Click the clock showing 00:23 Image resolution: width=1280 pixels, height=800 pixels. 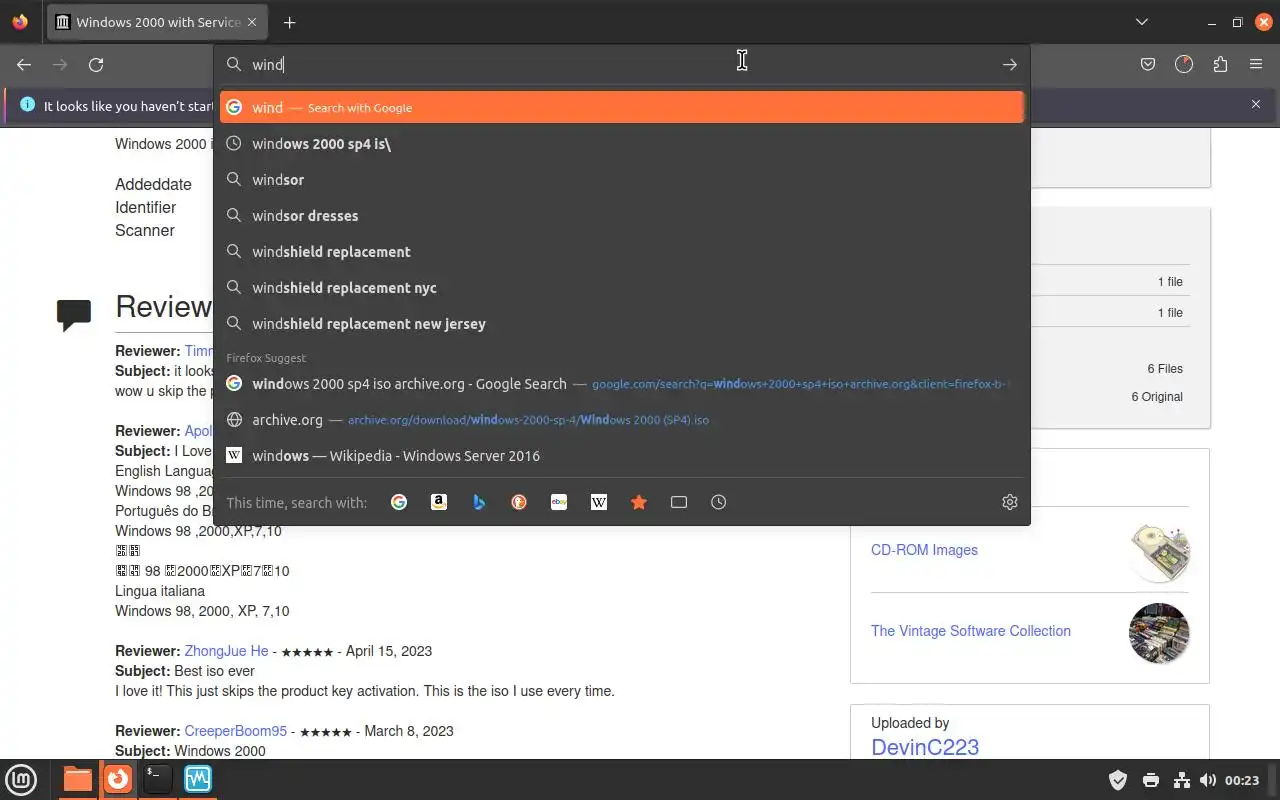point(1242,780)
